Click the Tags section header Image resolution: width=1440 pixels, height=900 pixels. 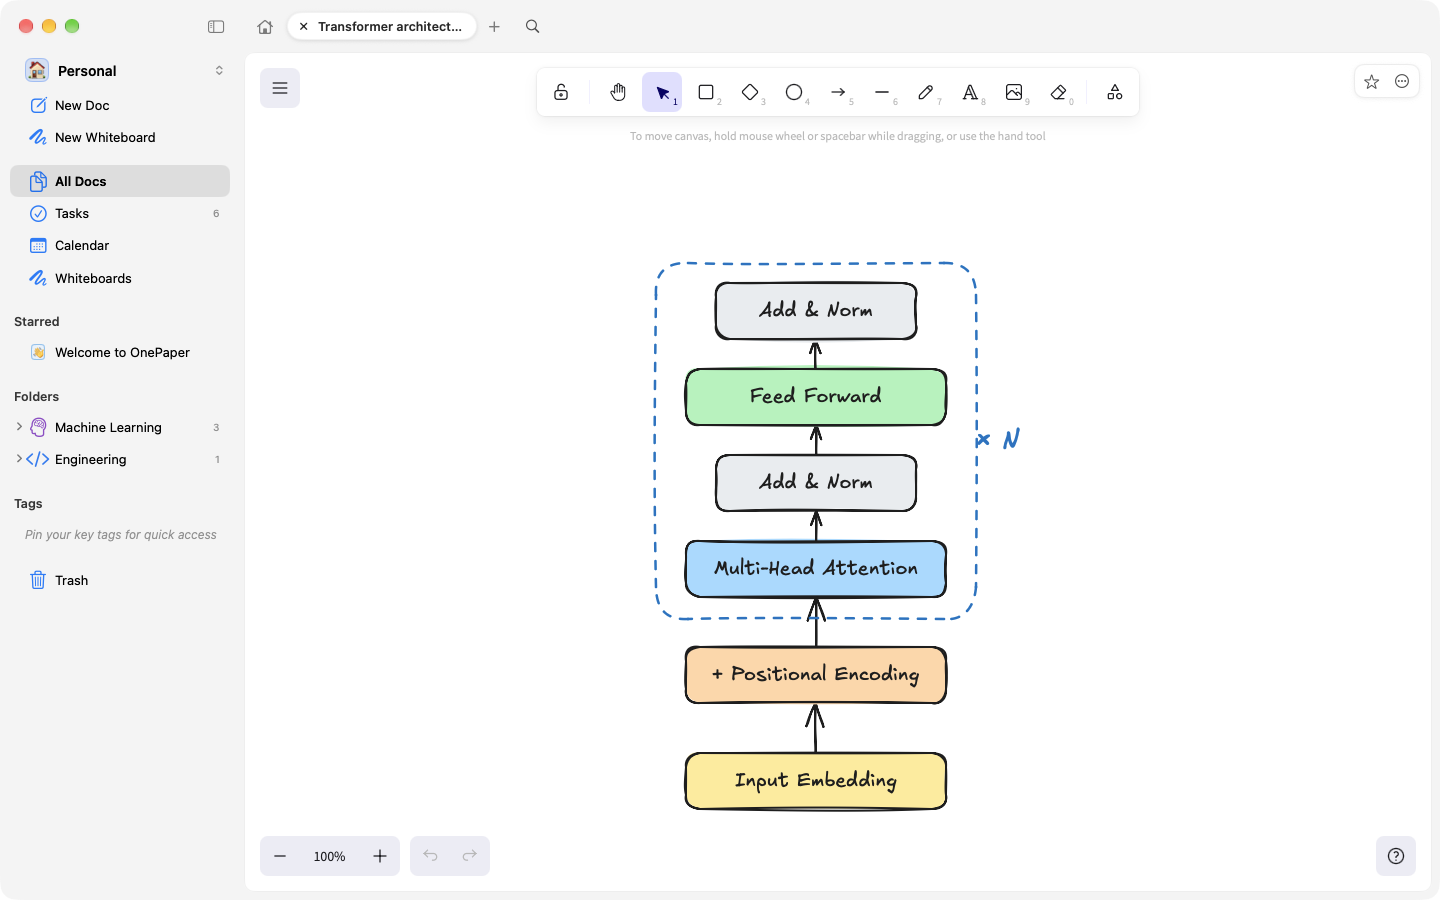tap(28, 503)
